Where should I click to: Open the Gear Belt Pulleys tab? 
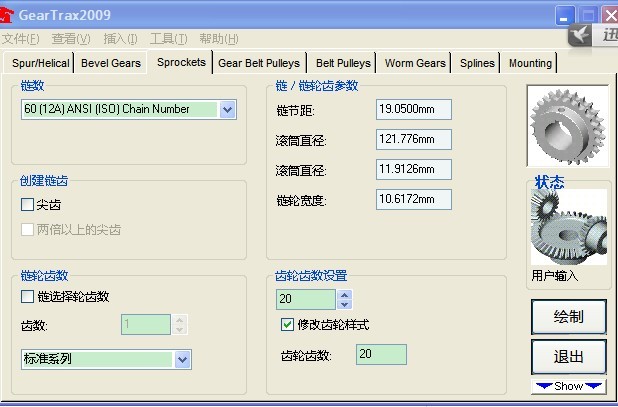[259, 63]
